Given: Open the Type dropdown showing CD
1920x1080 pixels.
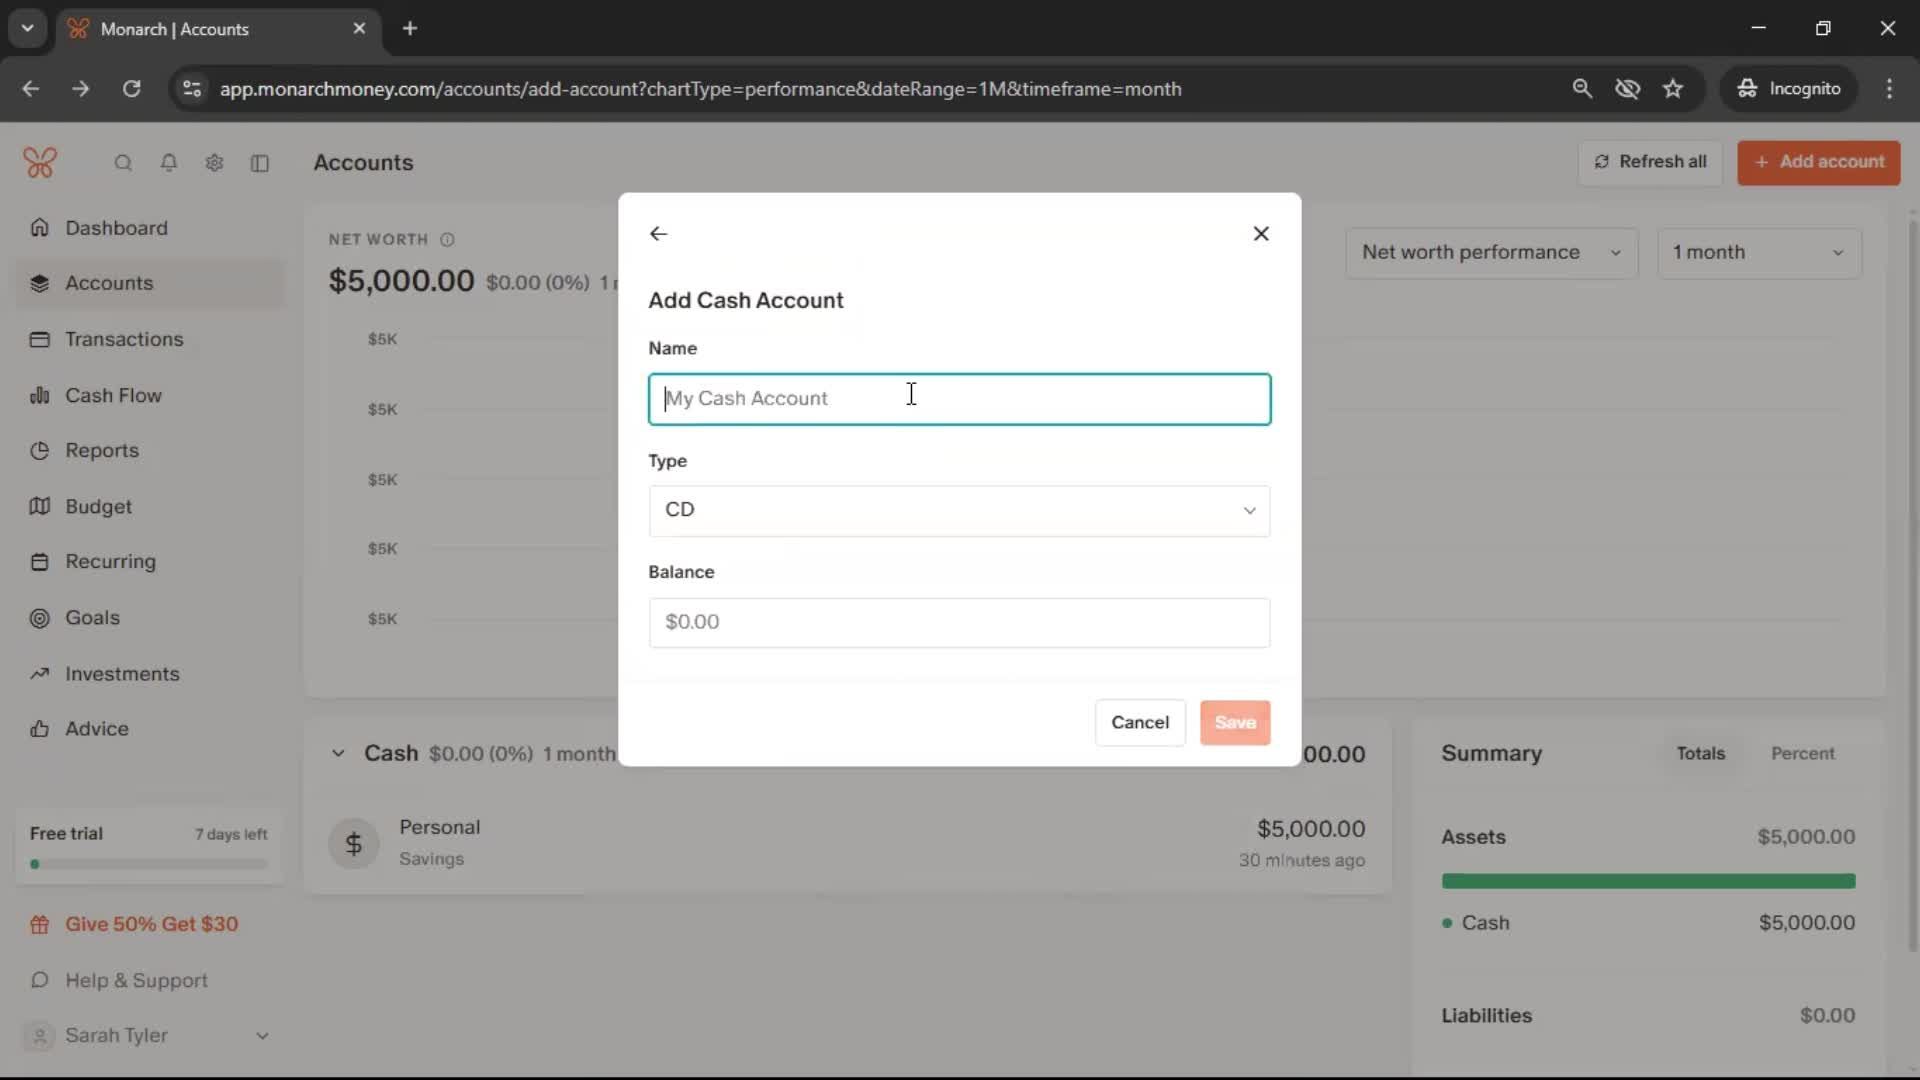Looking at the screenshot, I should click(x=959, y=510).
